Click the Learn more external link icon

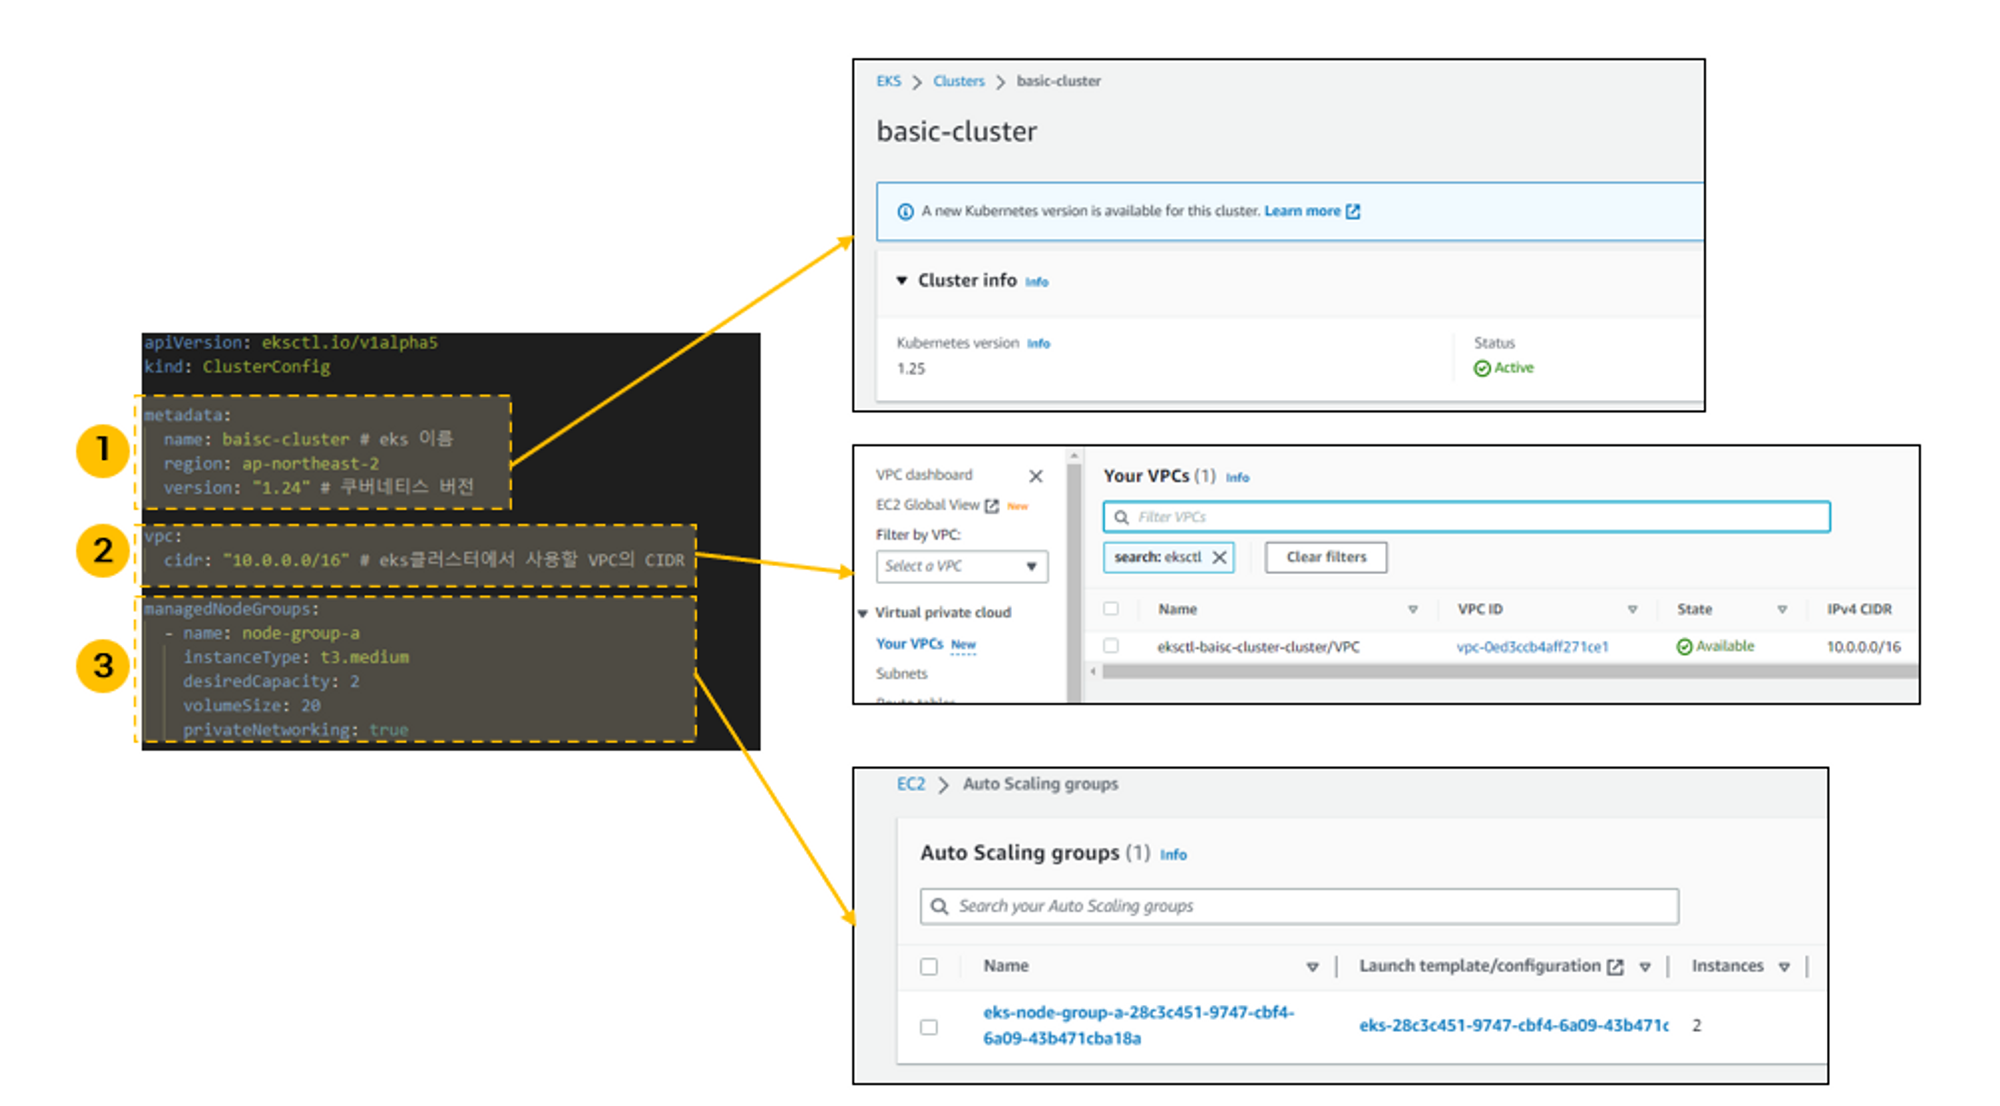point(1353,211)
